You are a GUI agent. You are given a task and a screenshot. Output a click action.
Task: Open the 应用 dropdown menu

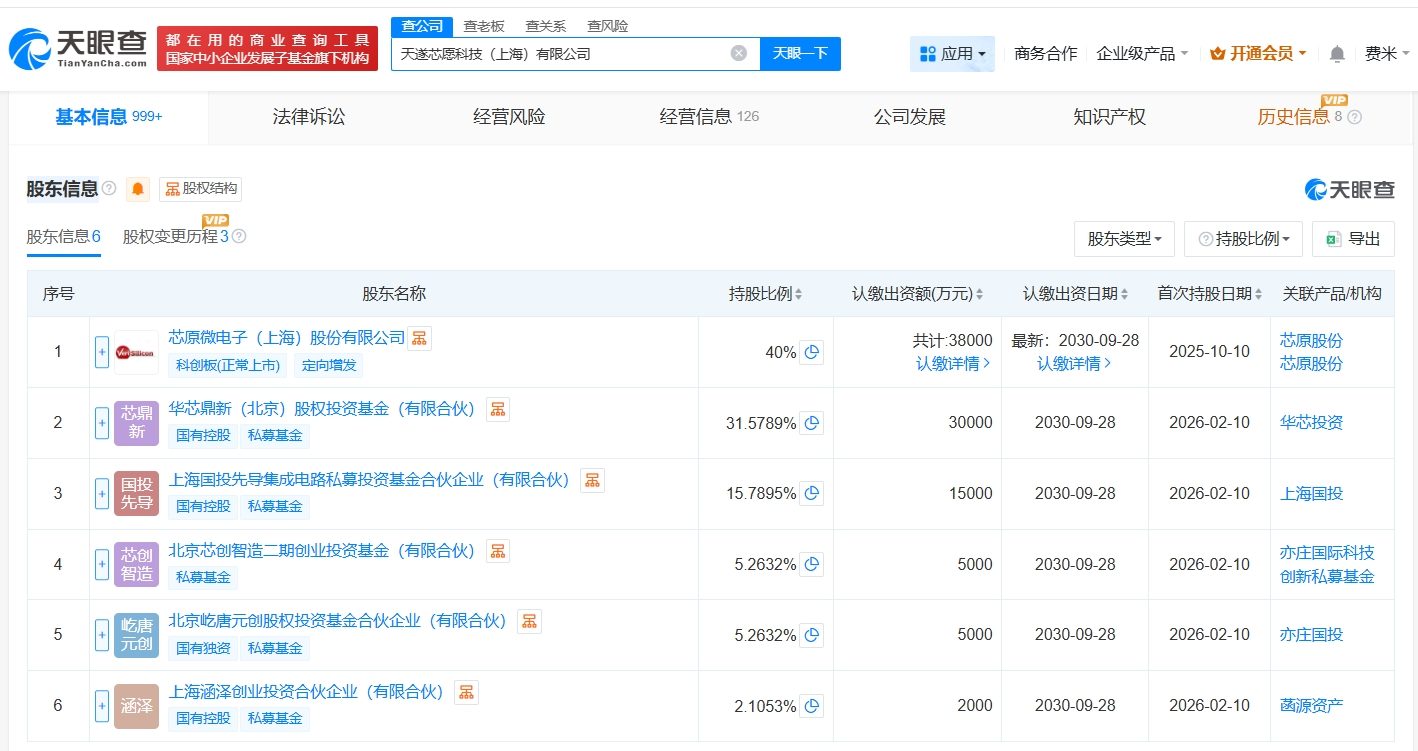click(x=952, y=54)
